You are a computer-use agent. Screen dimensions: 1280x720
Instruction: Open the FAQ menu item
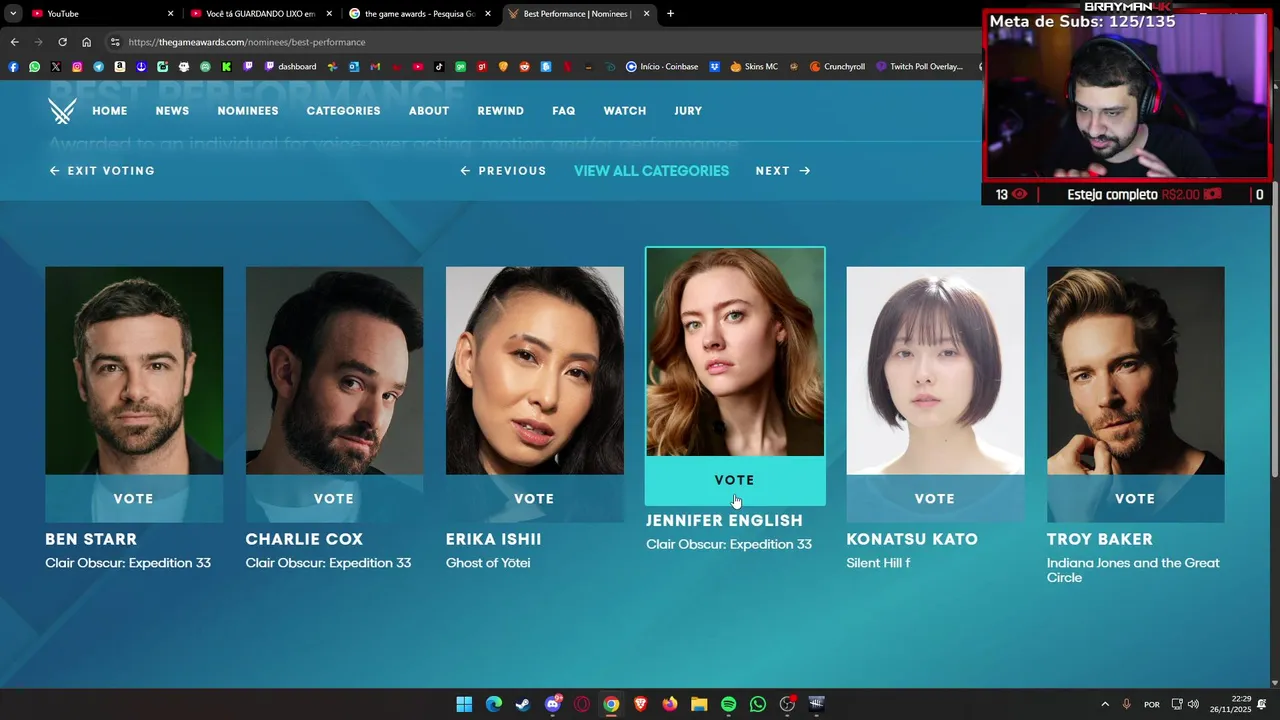coord(564,111)
